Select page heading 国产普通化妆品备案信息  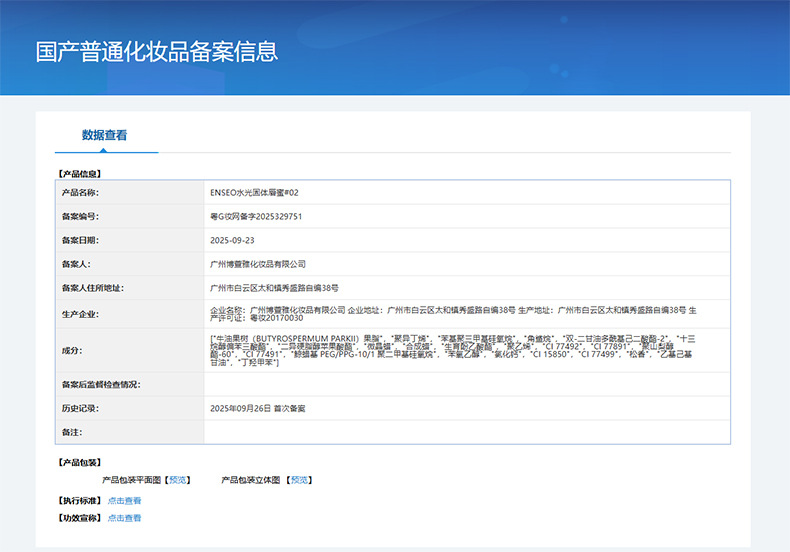tap(157, 51)
